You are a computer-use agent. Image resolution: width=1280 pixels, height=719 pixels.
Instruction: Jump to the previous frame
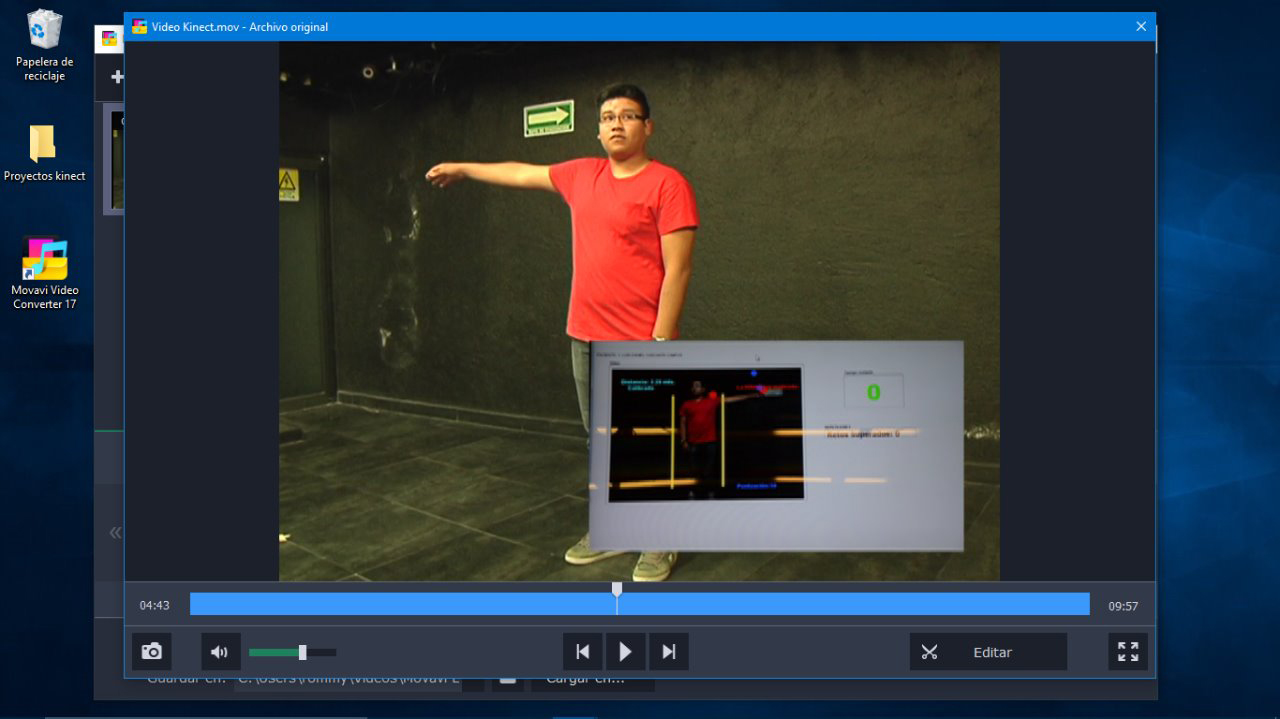click(x=582, y=652)
